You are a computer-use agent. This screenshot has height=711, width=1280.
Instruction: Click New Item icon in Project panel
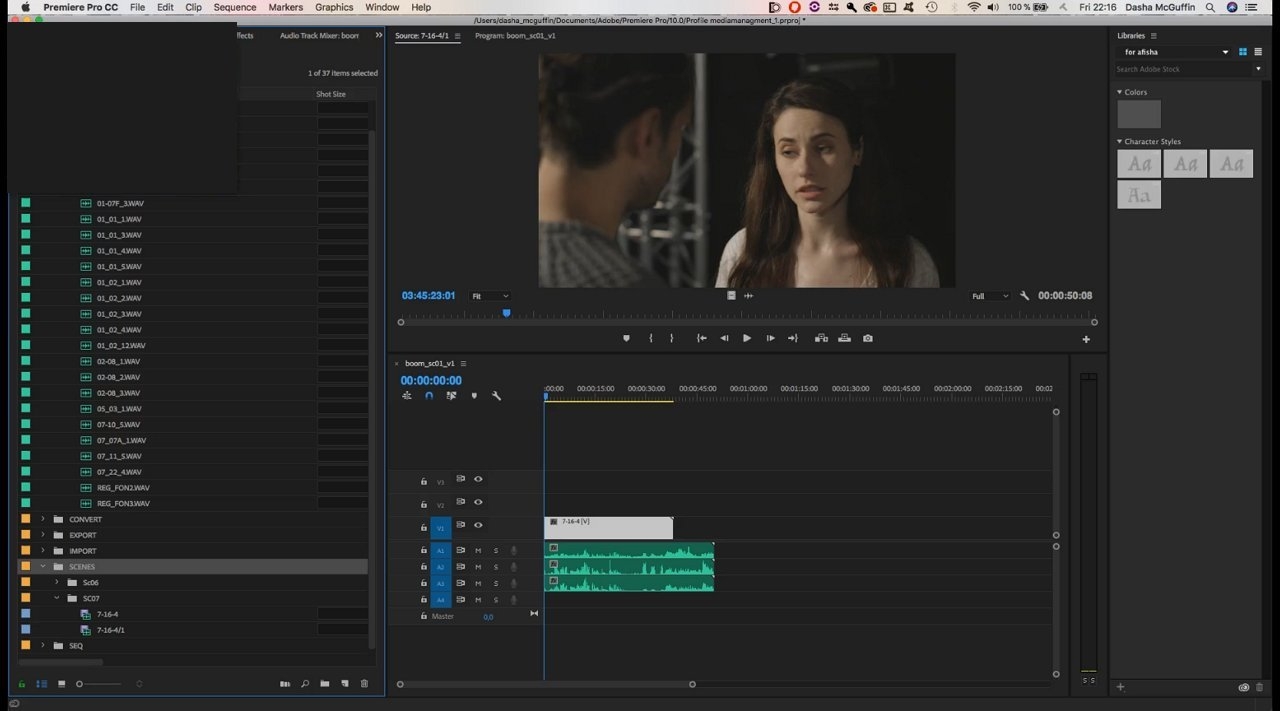tap(345, 684)
